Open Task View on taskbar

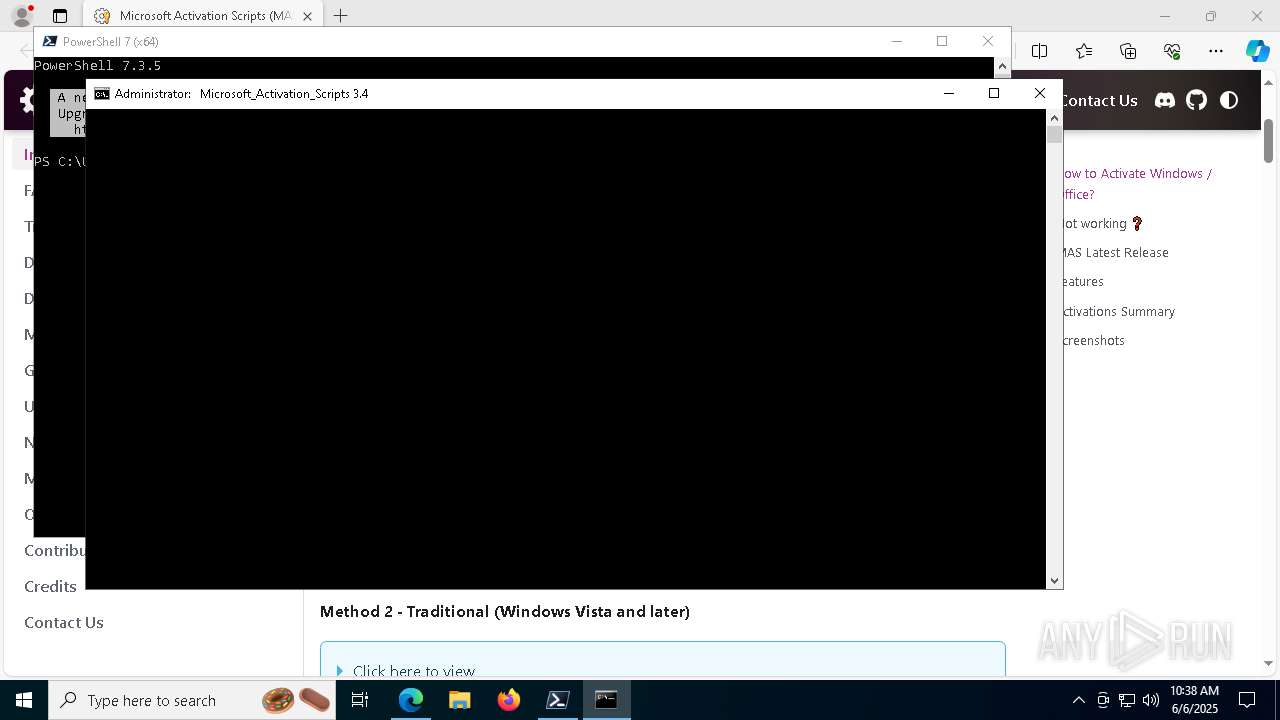pos(360,700)
